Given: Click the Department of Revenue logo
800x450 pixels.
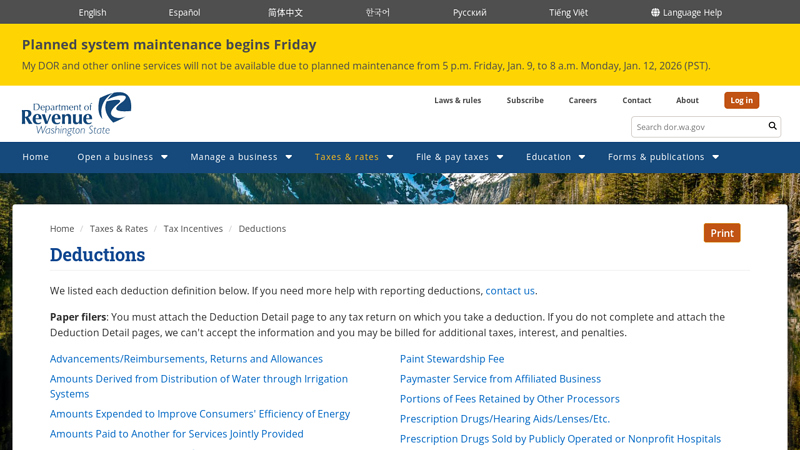Looking at the screenshot, I should coord(77,113).
